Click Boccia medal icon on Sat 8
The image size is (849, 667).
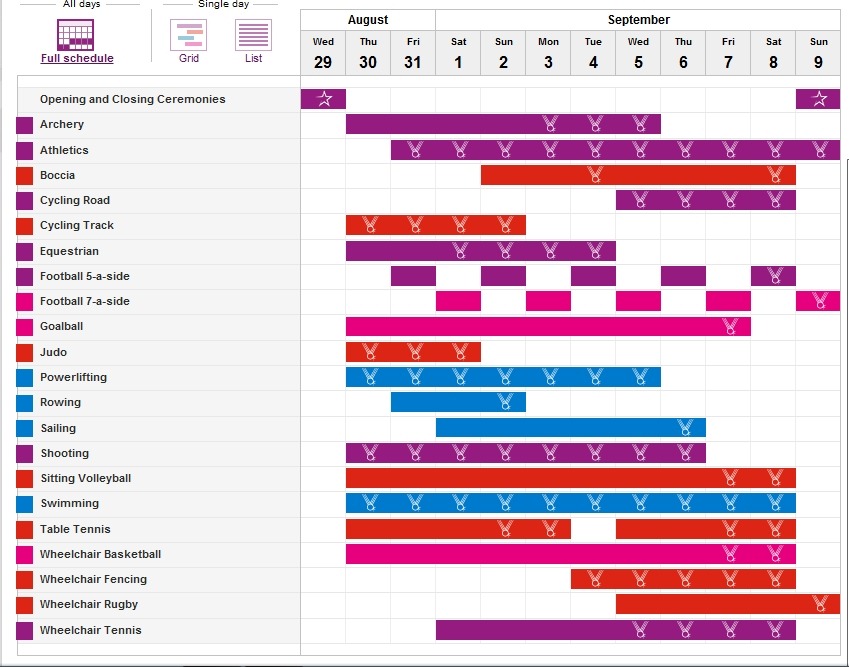coord(775,175)
